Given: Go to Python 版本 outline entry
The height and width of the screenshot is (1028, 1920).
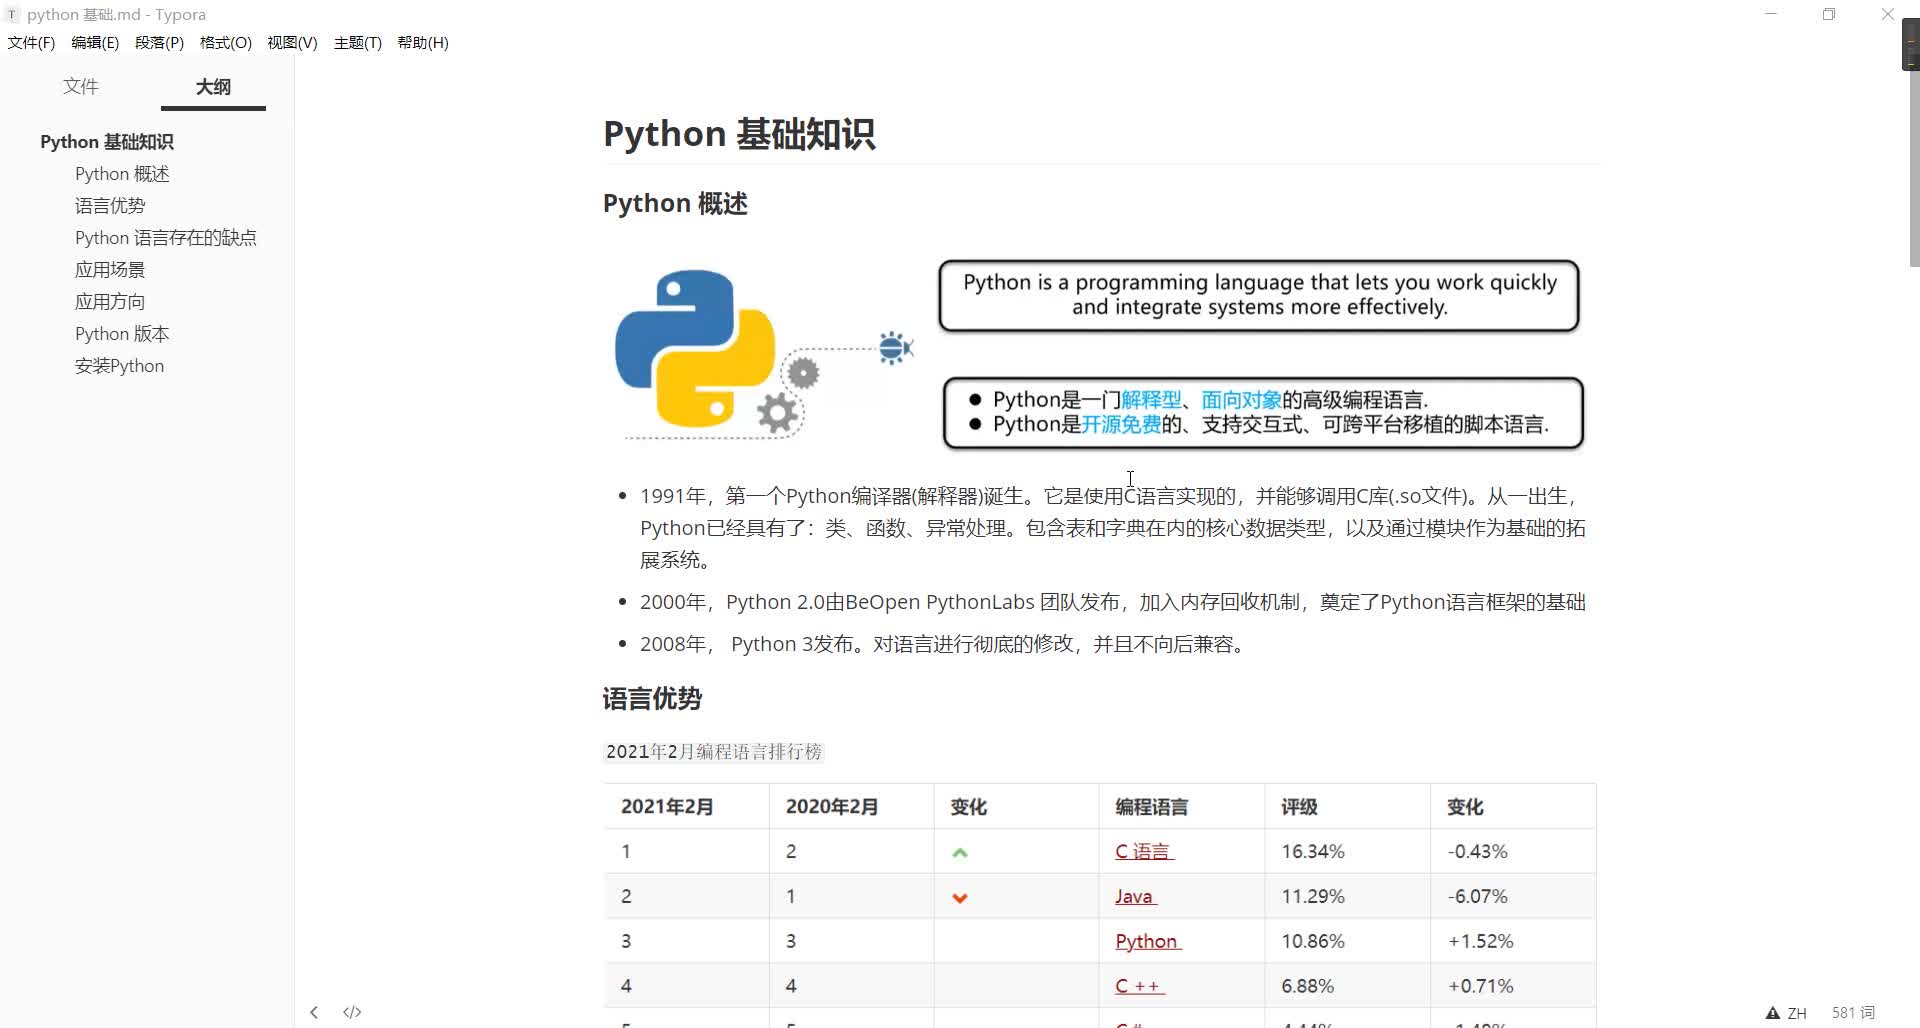Looking at the screenshot, I should point(122,334).
